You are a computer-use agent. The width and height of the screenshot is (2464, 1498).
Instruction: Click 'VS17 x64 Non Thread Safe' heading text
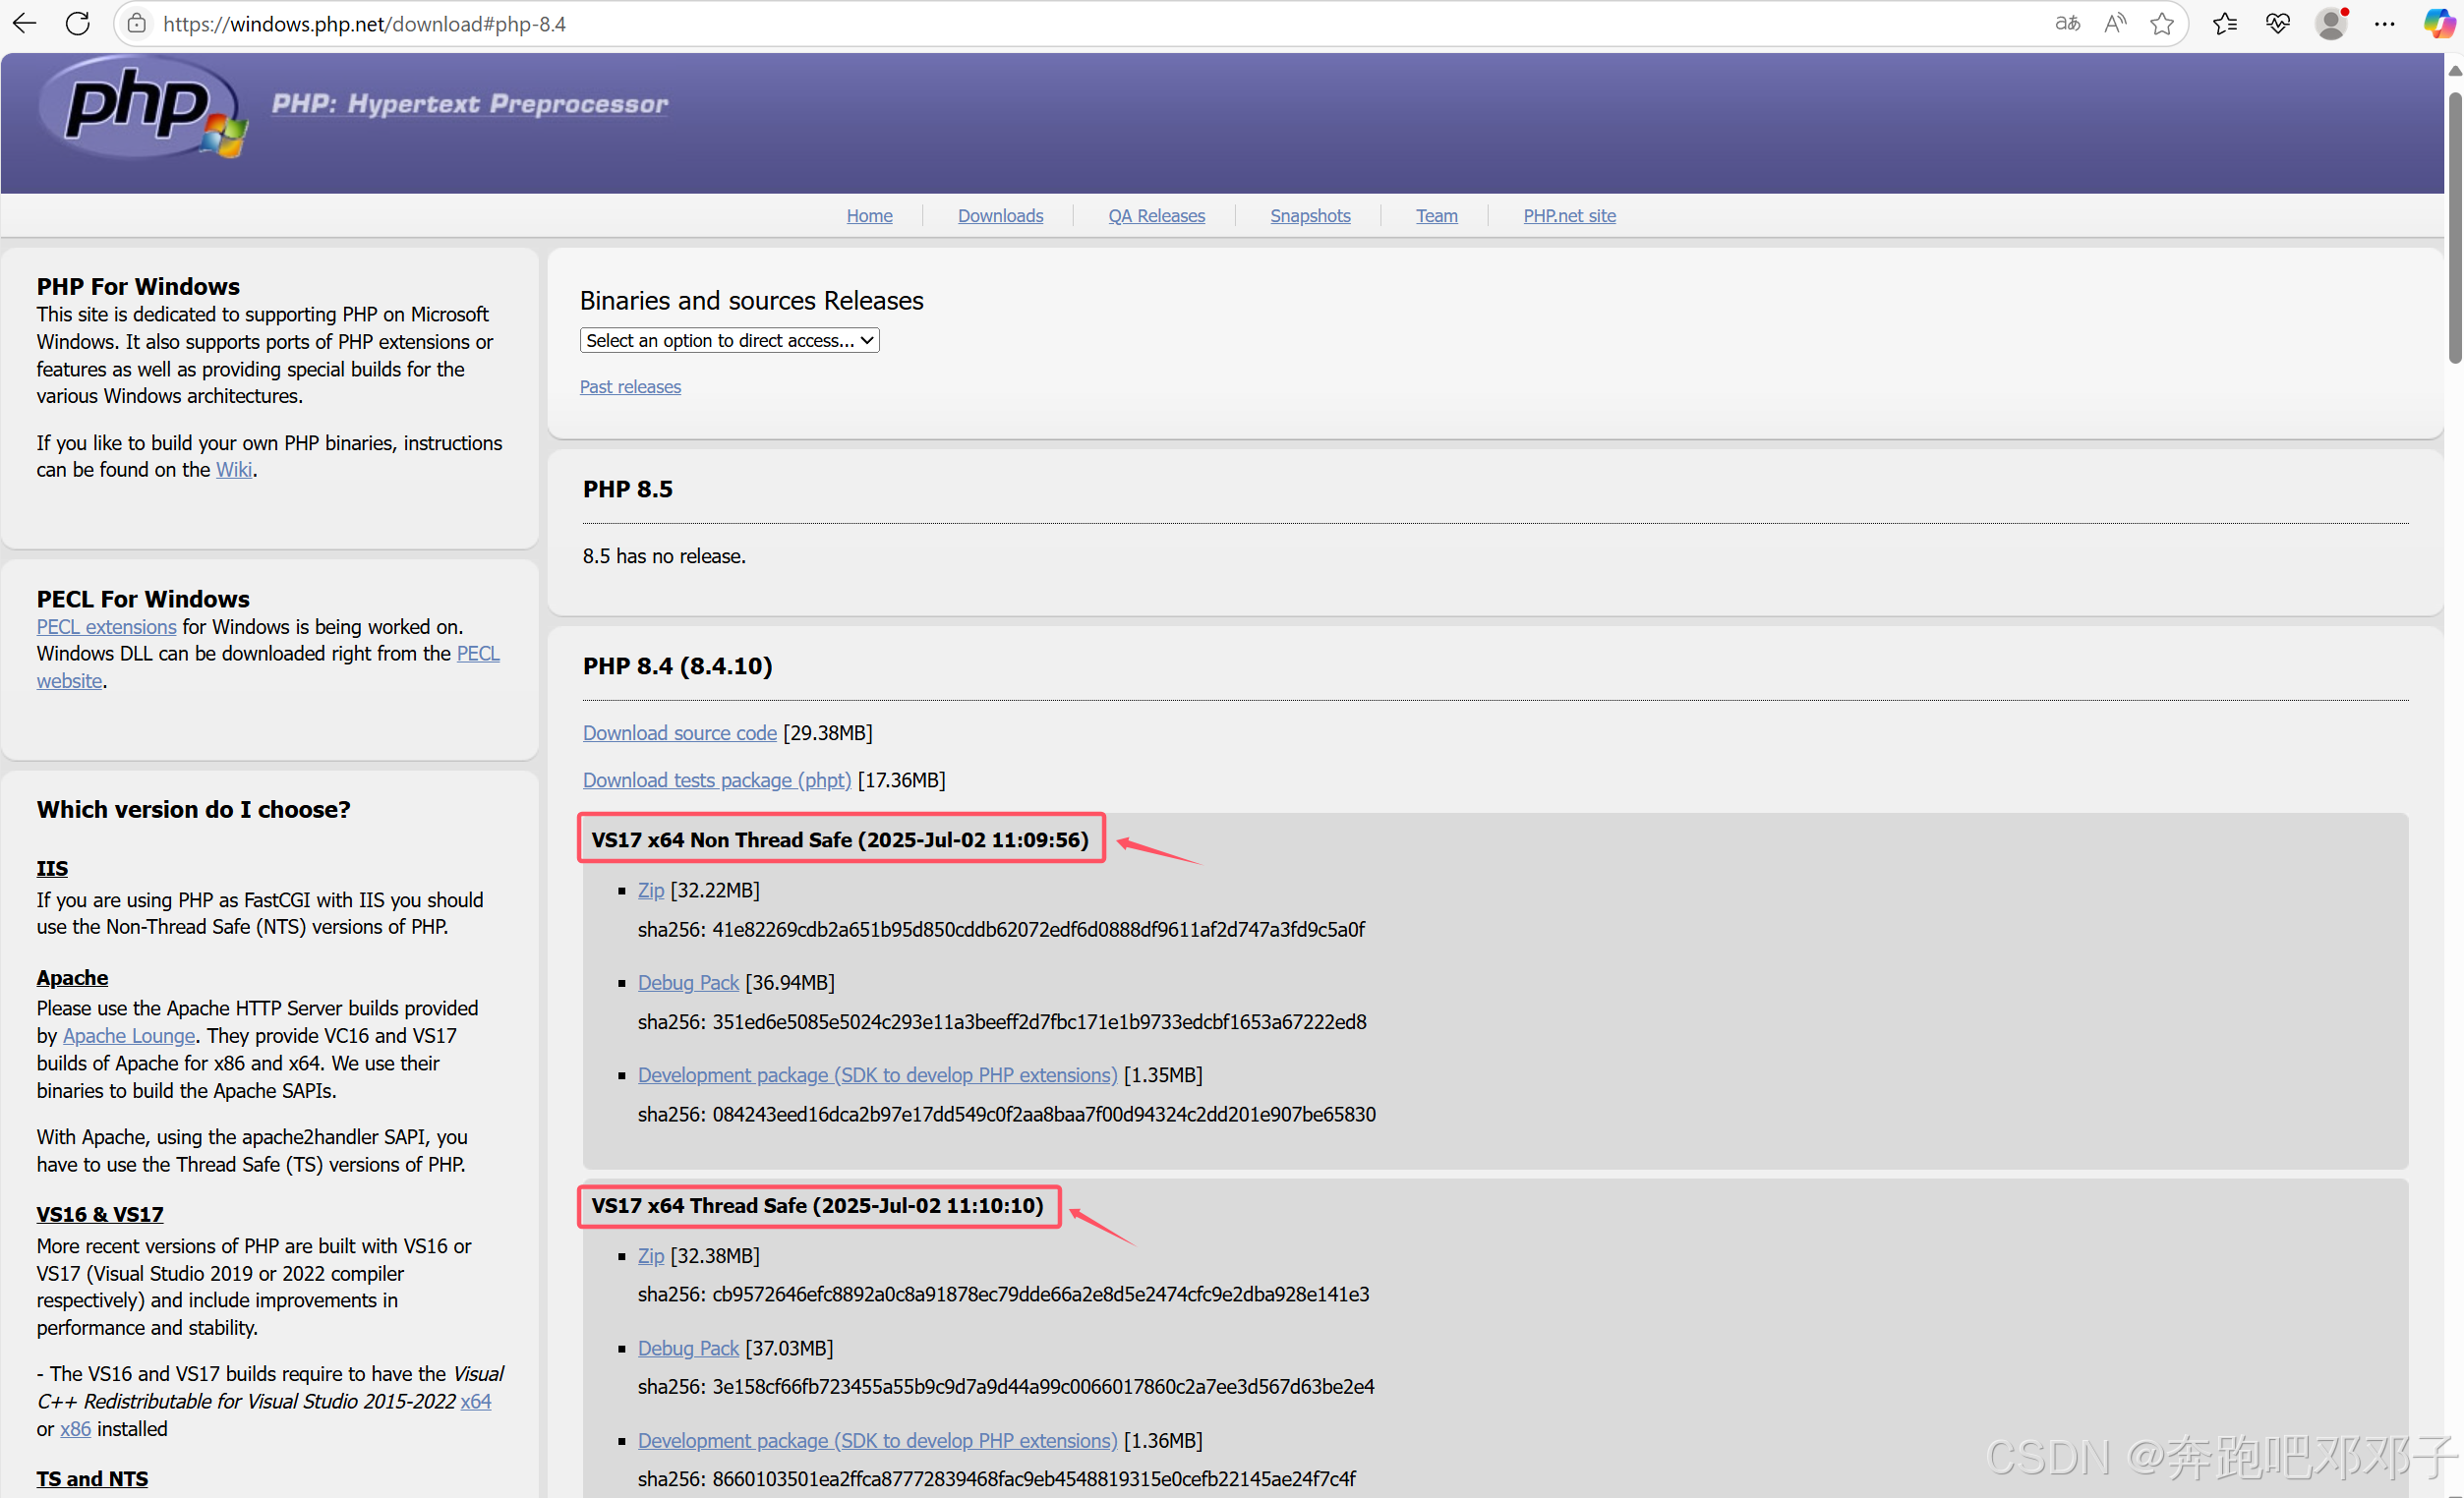[x=840, y=839]
